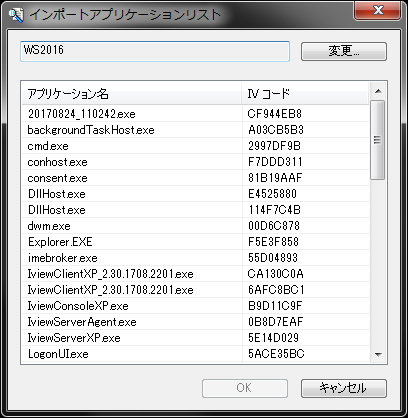Image resolution: width=408 pixels, height=418 pixels.
Task: Select the 20170824_110242.exe row
Action: (195, 114)
